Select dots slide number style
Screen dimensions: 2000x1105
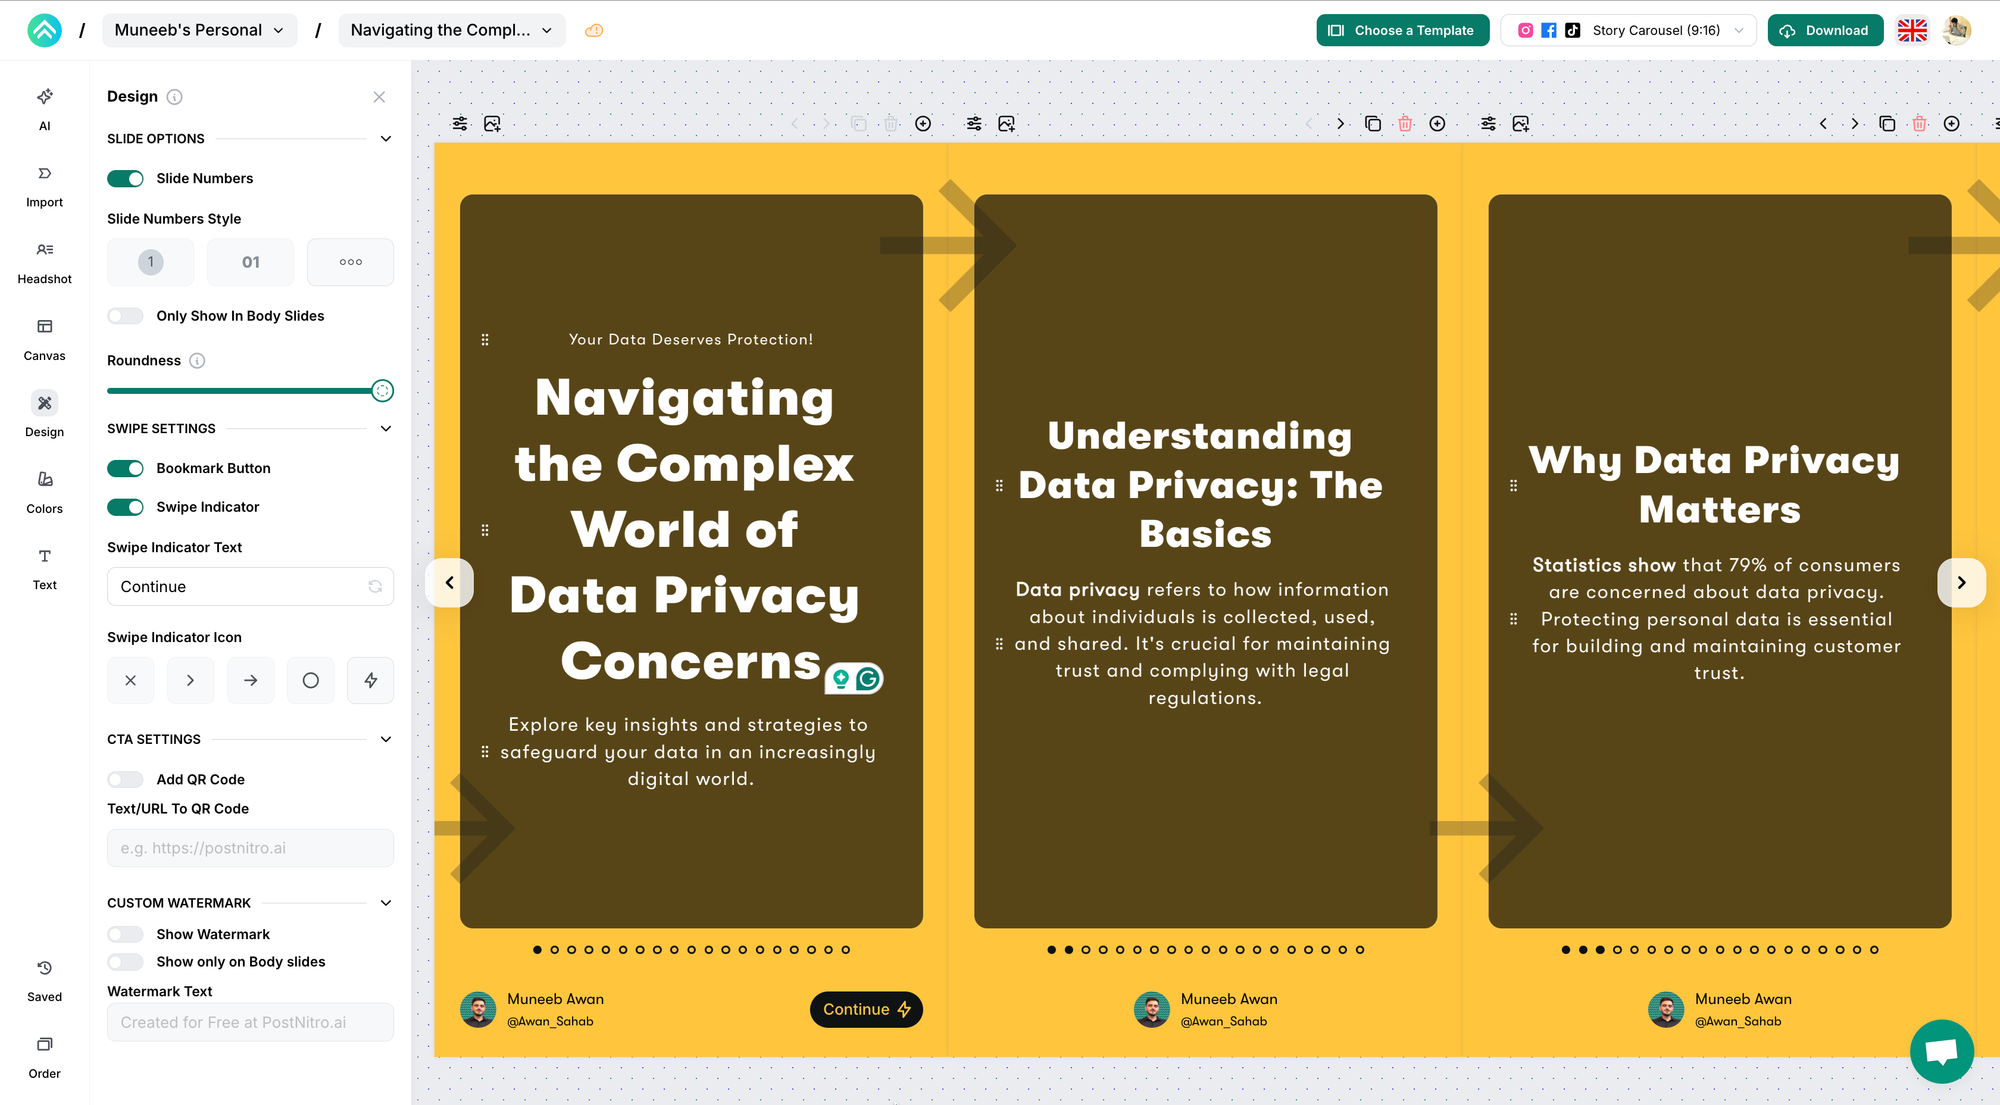click(350, 262)
